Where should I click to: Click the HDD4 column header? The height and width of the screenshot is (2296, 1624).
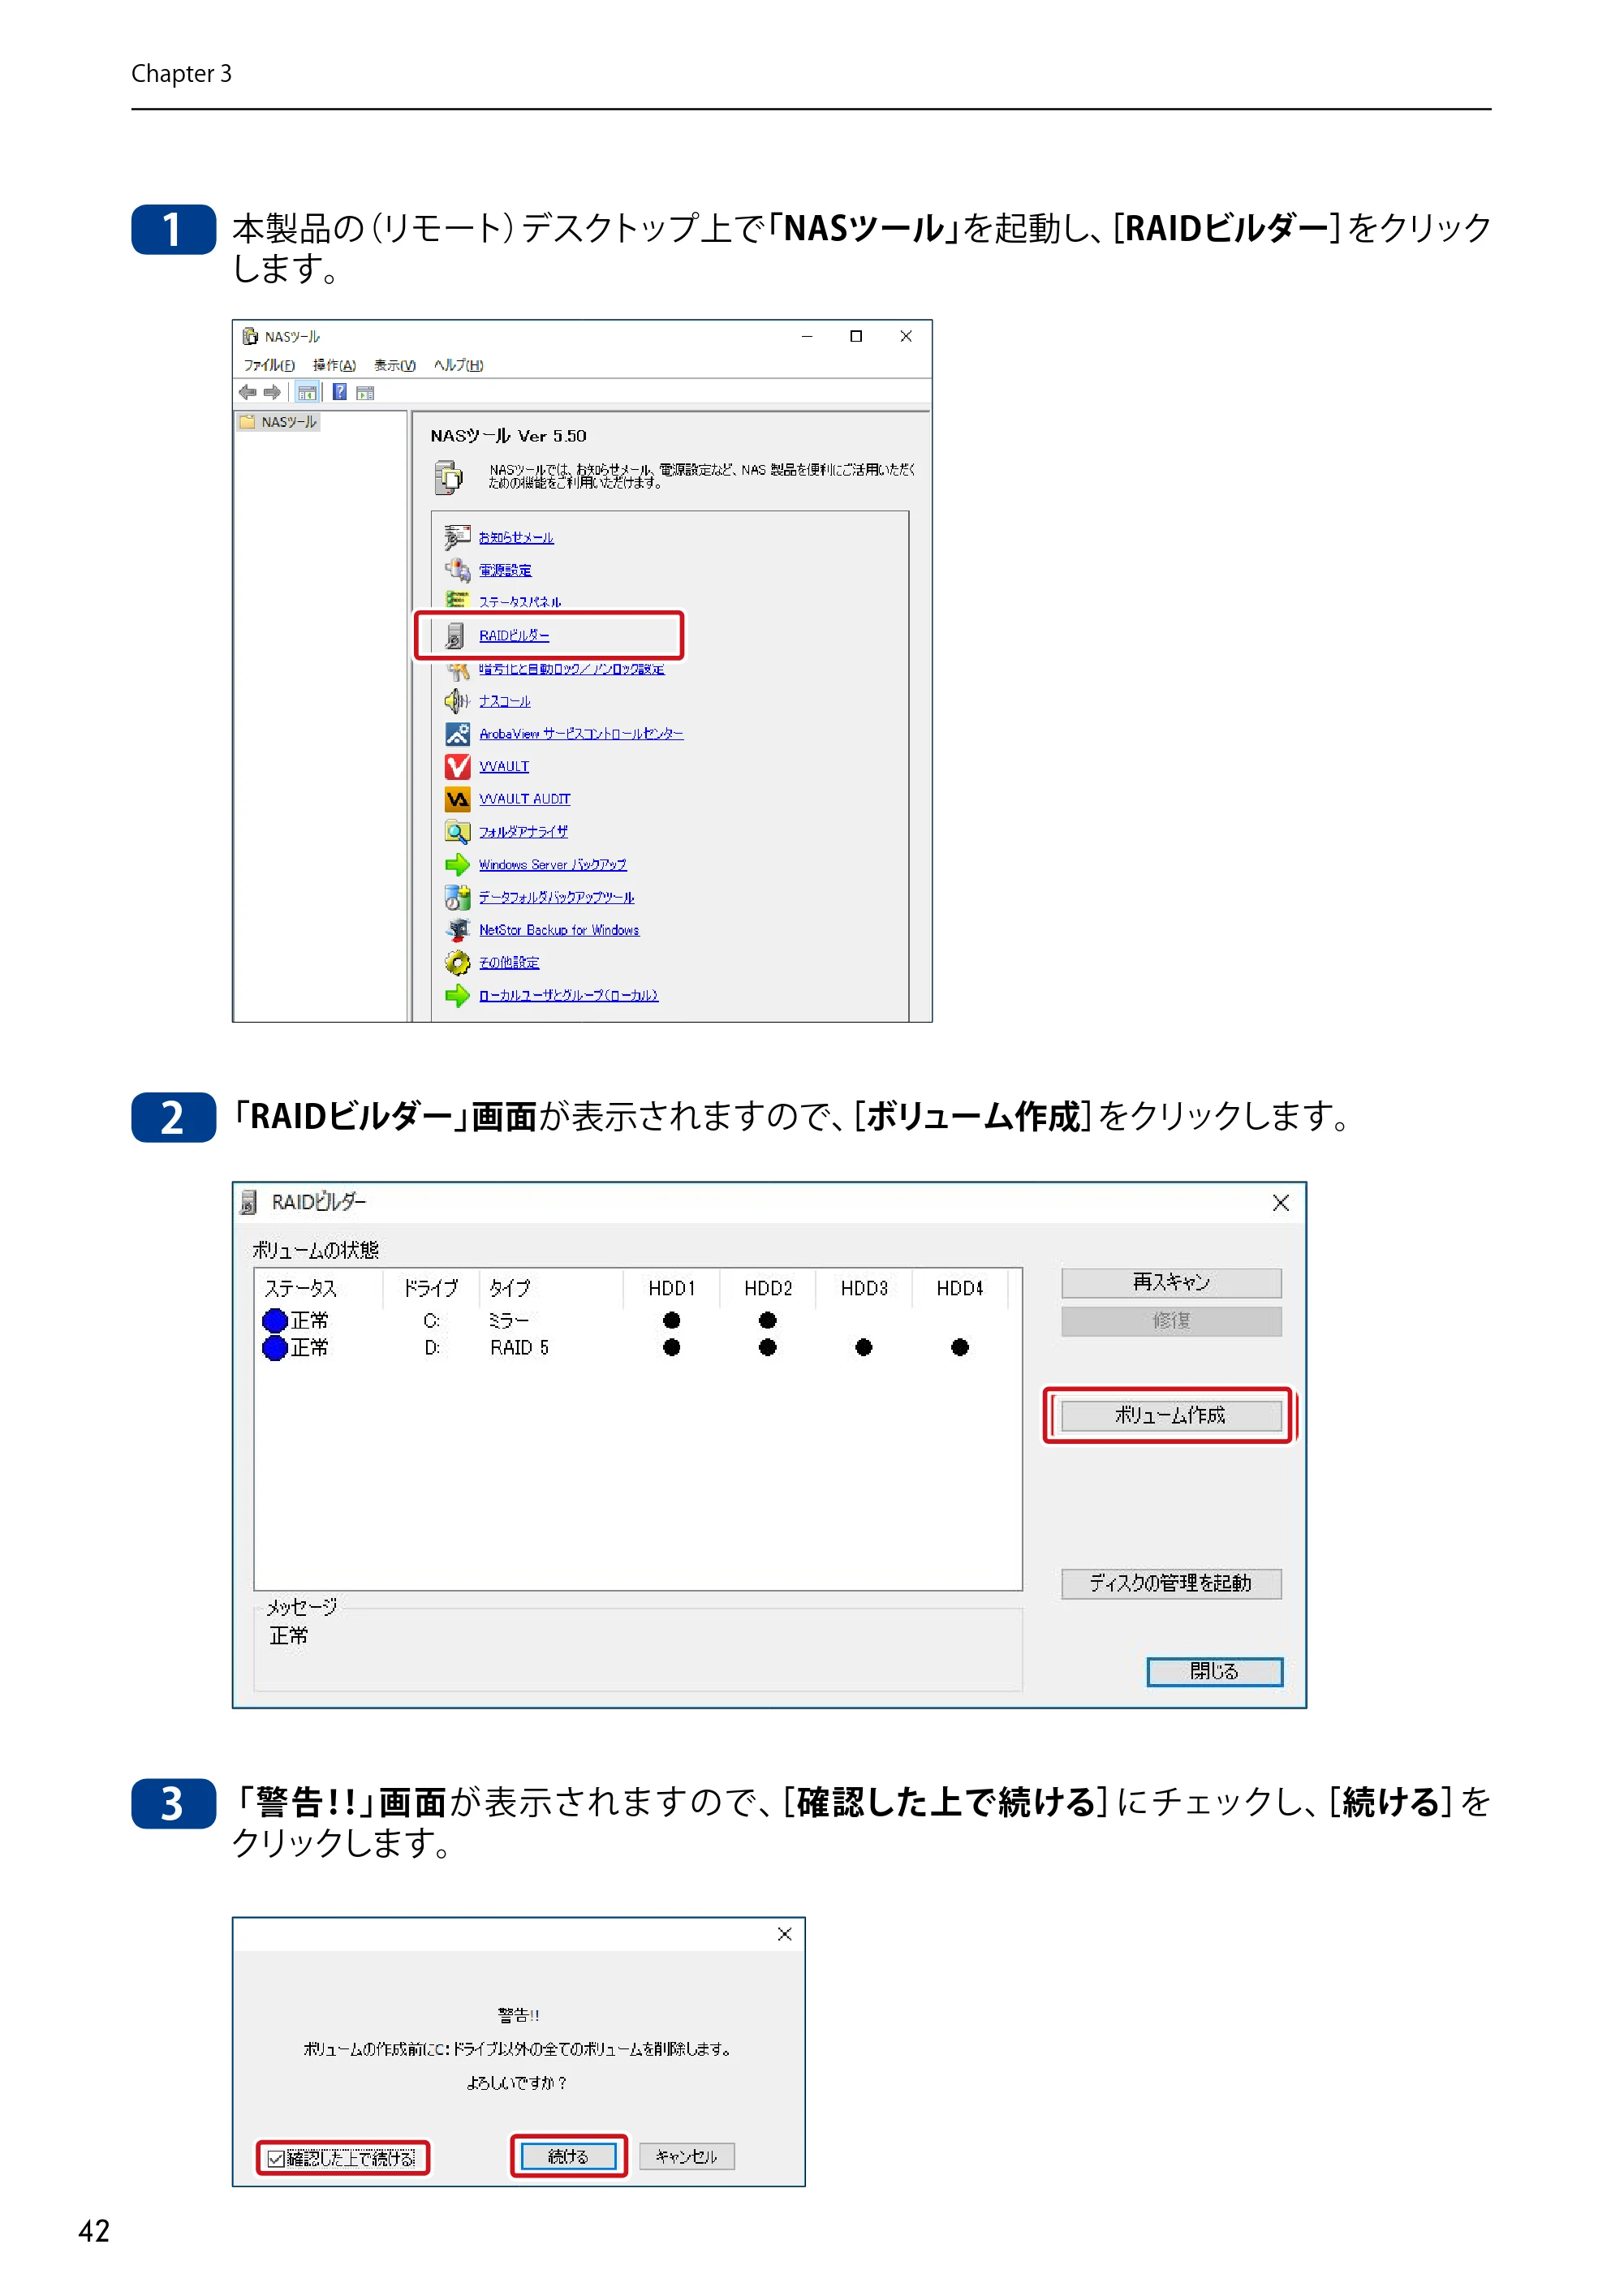tap(960, 1288)
